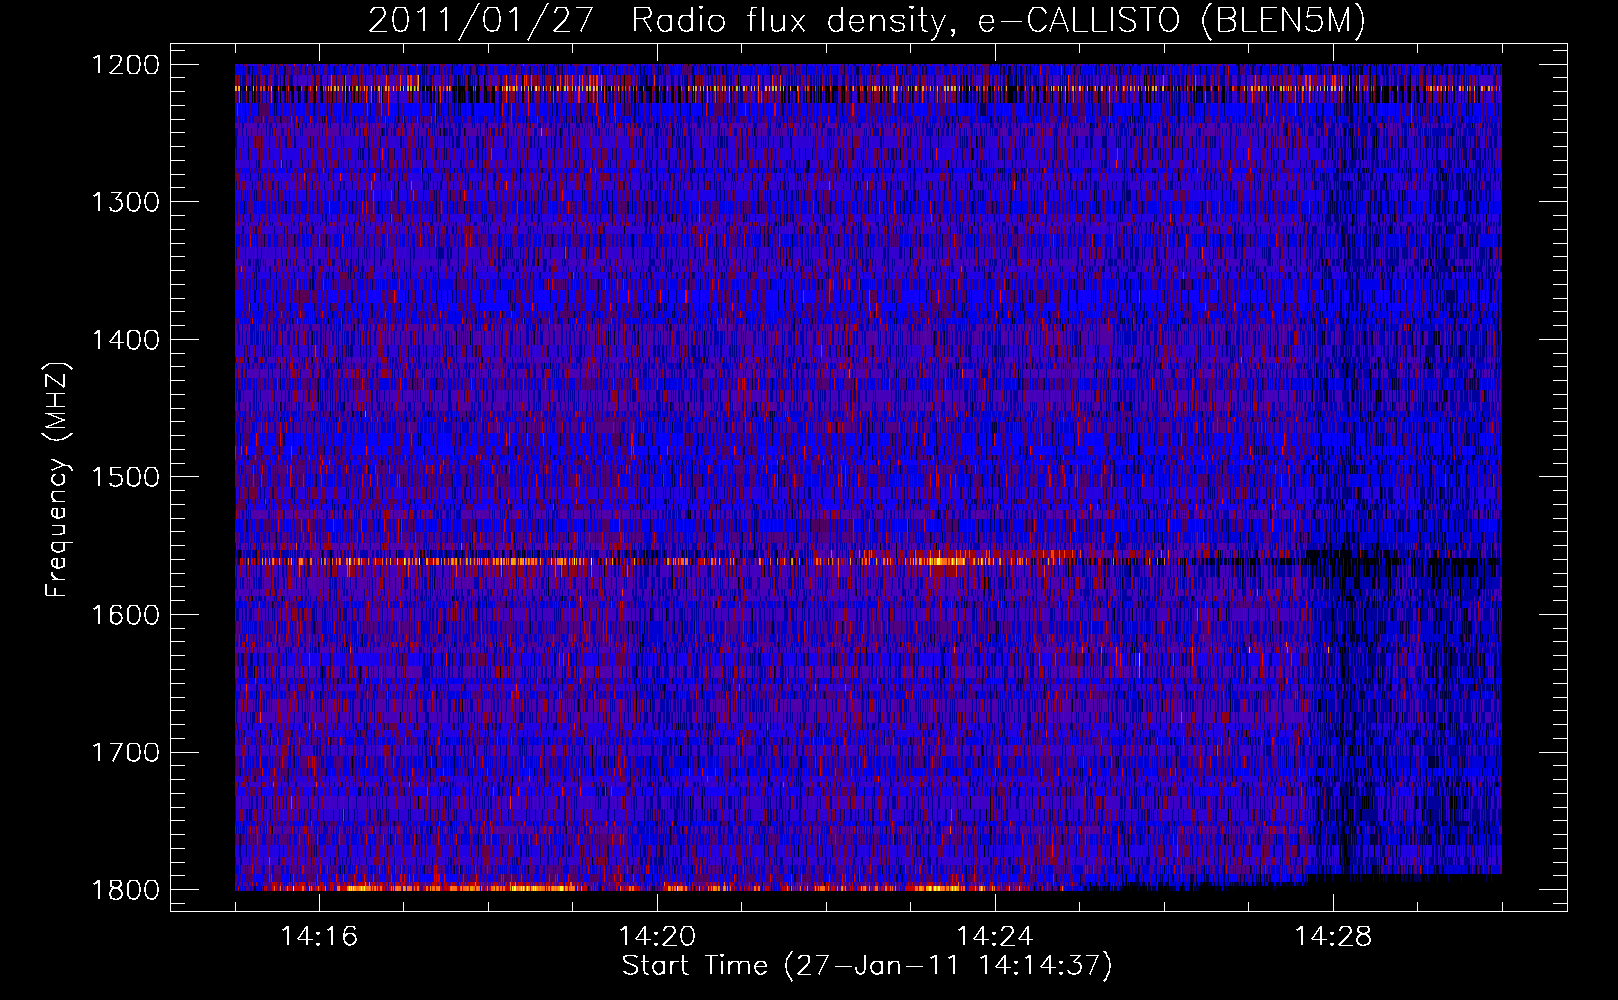Select the '1800' frequency axis label
The height and width of the screenshot is (1000, 1618).
(x=125, y=890)
